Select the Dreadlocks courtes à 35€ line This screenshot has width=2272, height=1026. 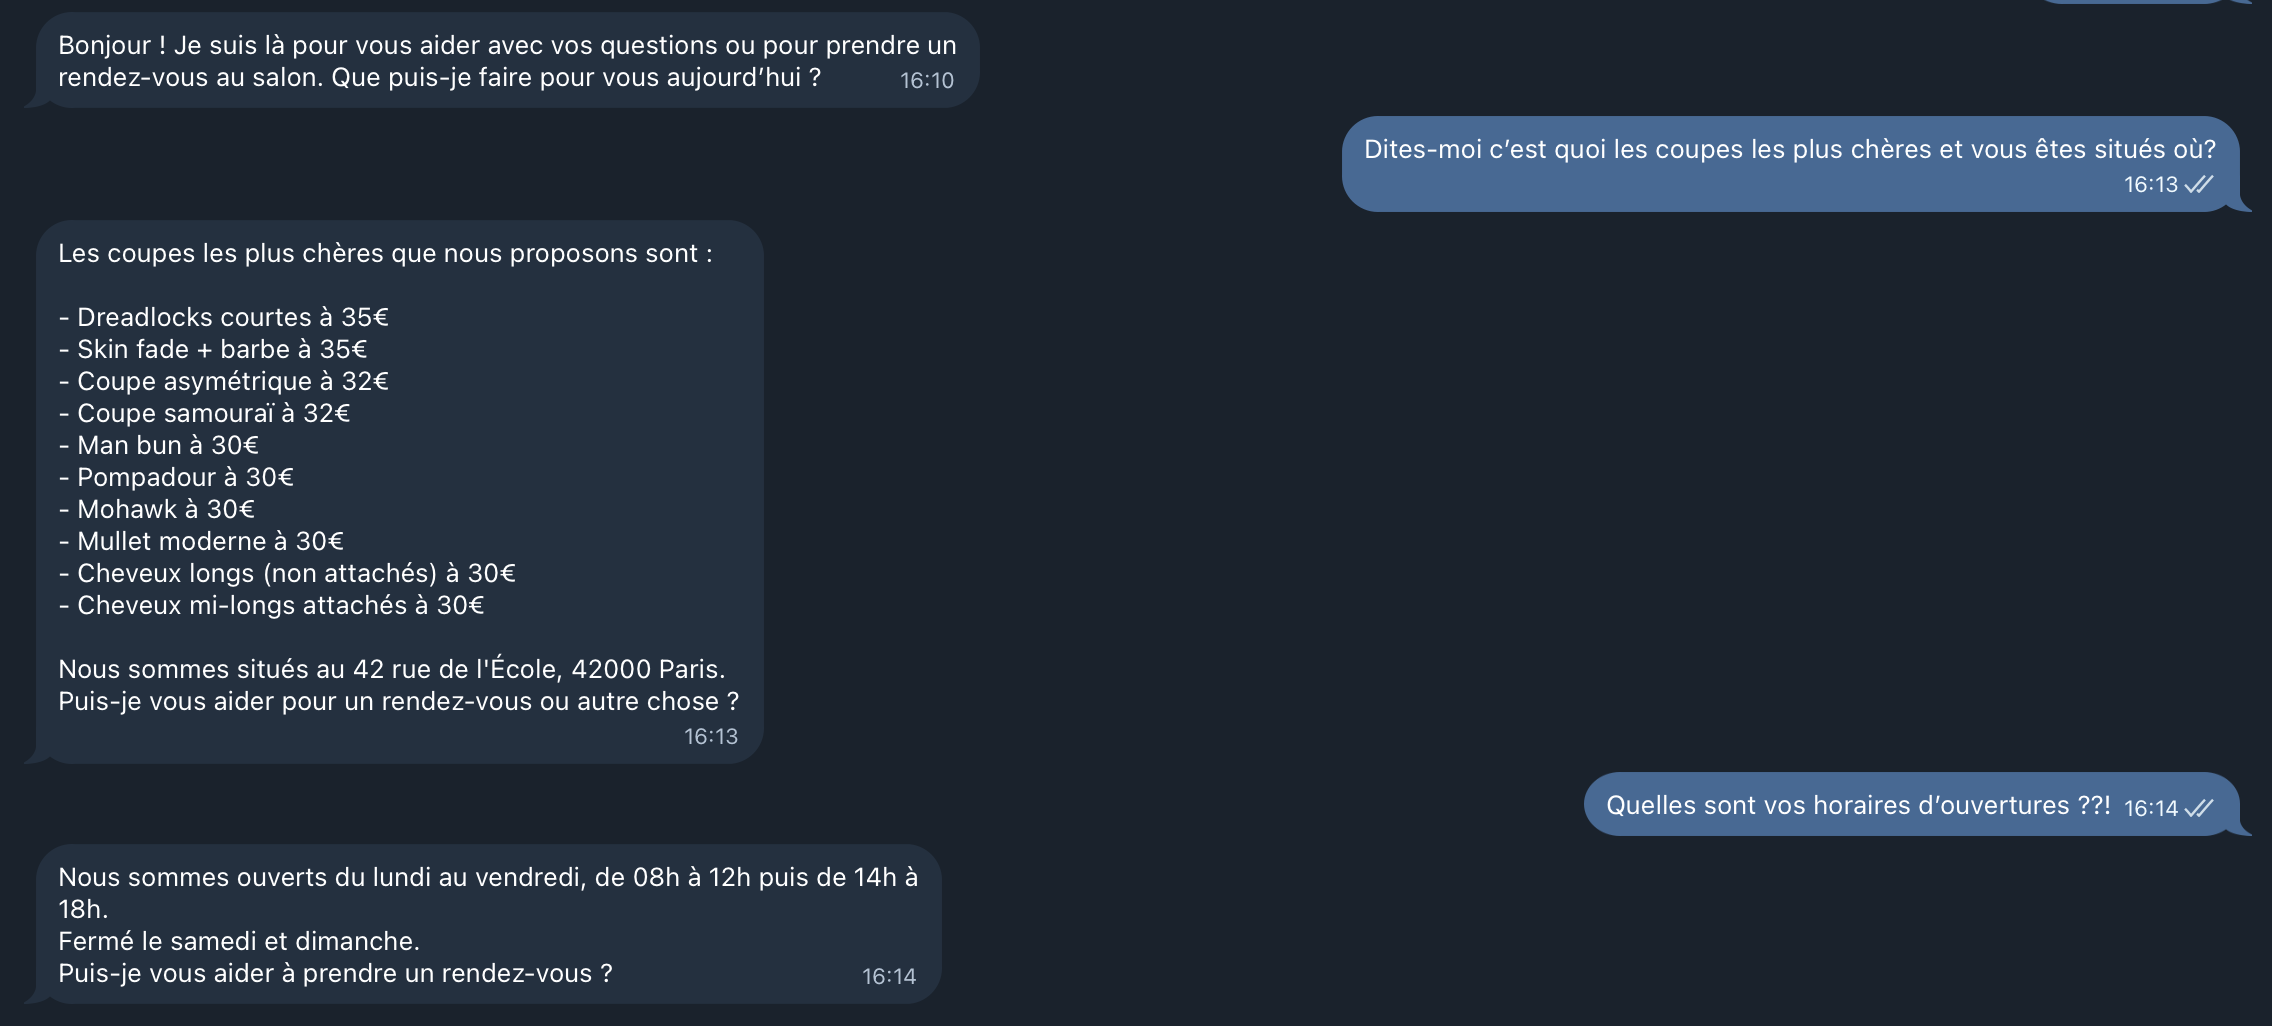(x=223, y=317)
